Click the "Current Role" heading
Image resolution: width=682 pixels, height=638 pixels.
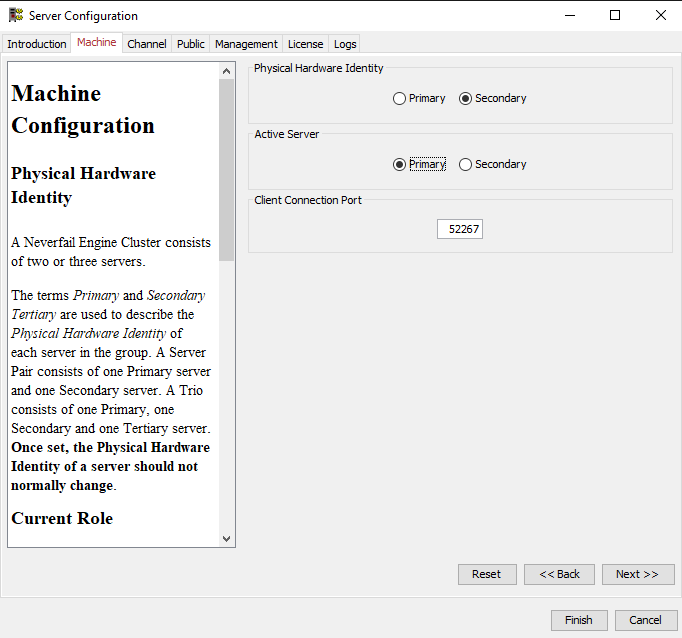[x=62, y=518]
